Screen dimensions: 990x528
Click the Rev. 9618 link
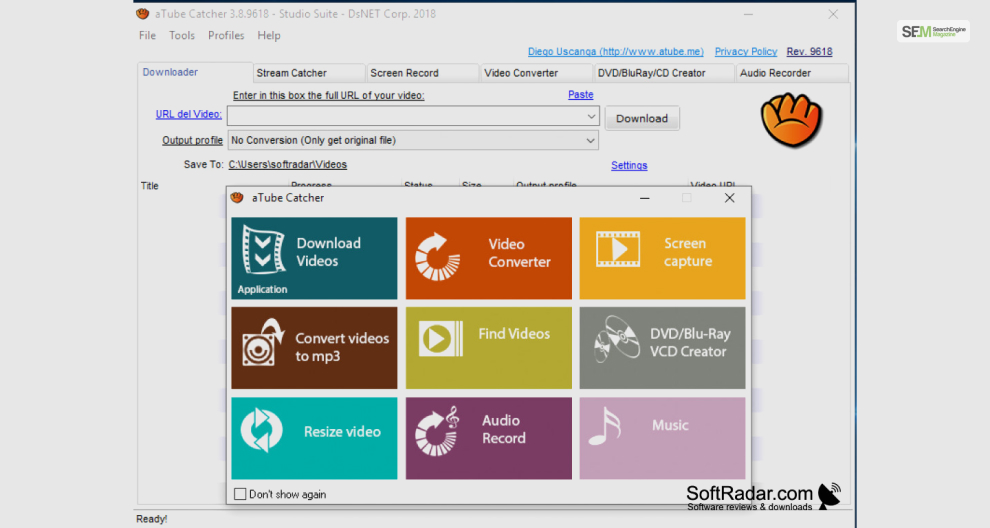coord(809,52)
